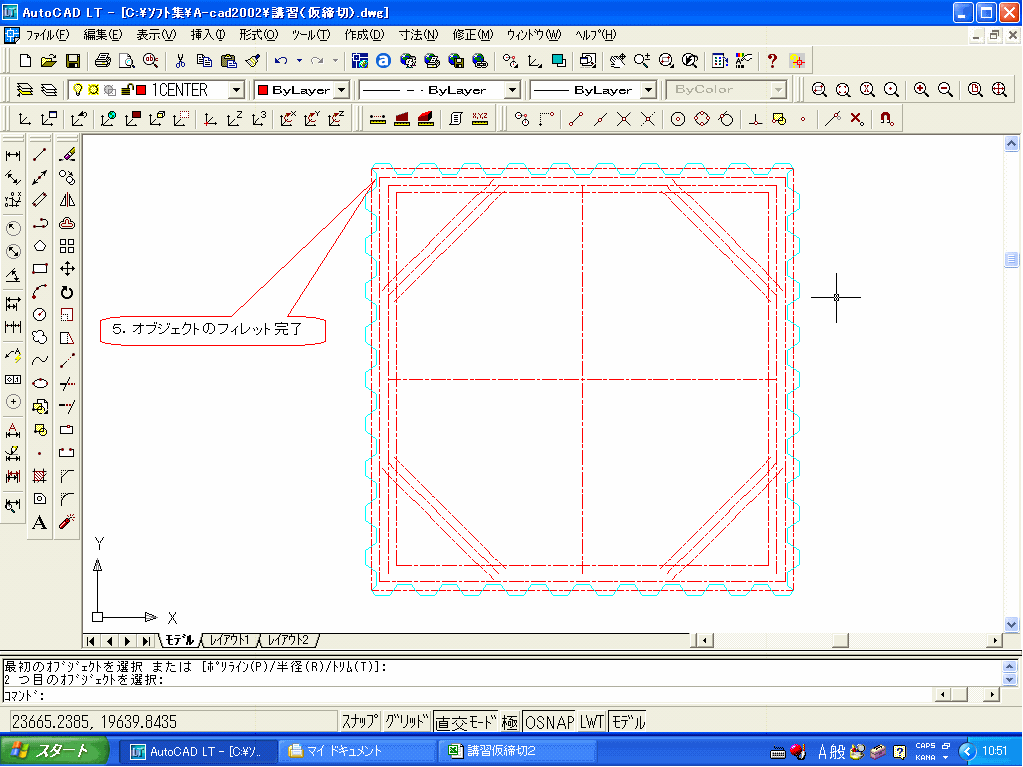This screenshot has height=767, width=1023.
Task: Click the Match Properties brush icon
Action: 253,61
